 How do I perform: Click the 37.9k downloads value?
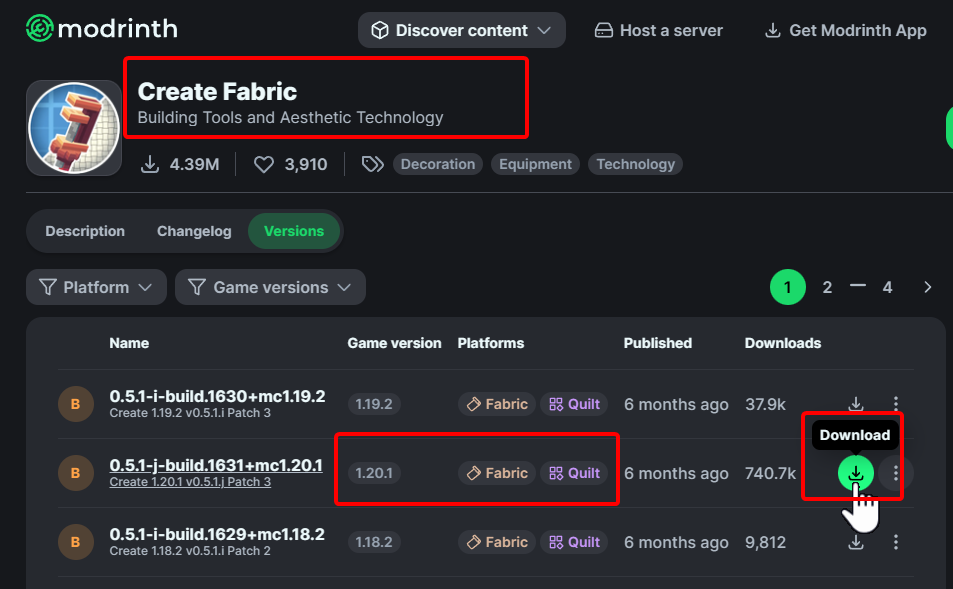click(x=765, y=404)
